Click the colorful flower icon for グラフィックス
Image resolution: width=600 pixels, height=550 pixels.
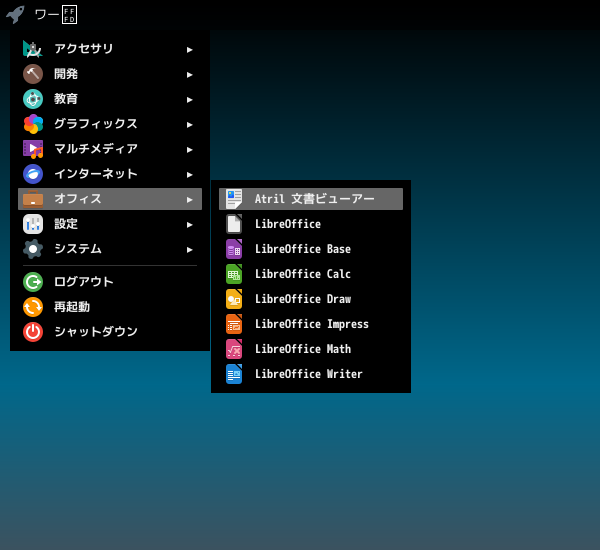coord(33,124)
